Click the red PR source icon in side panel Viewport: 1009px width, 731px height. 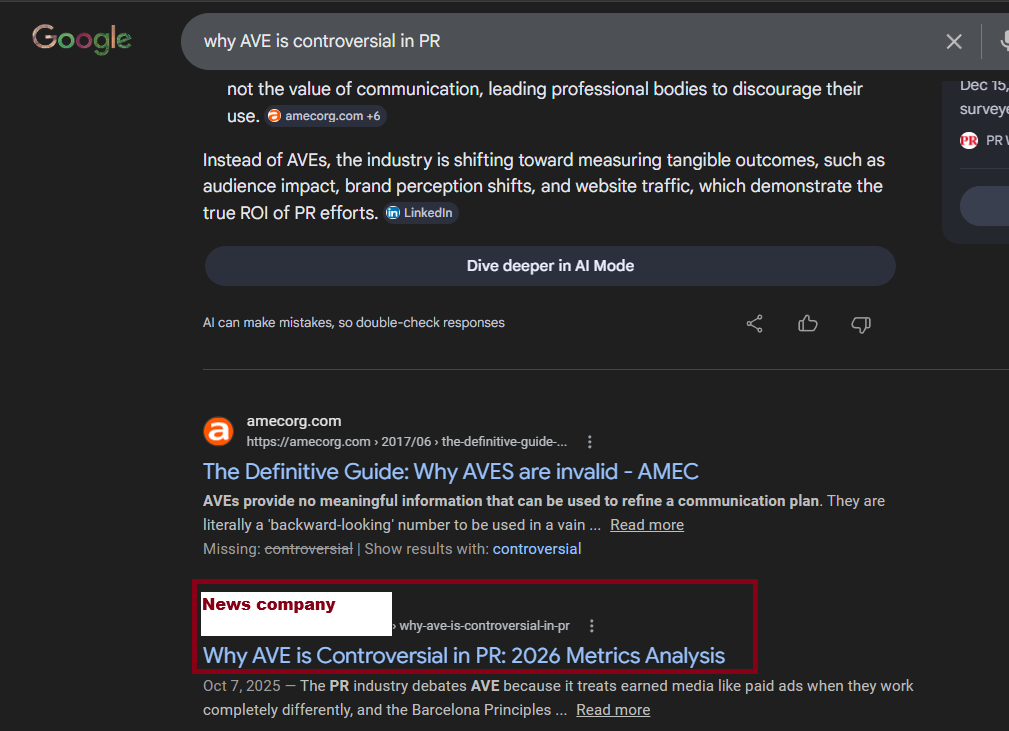969,140
